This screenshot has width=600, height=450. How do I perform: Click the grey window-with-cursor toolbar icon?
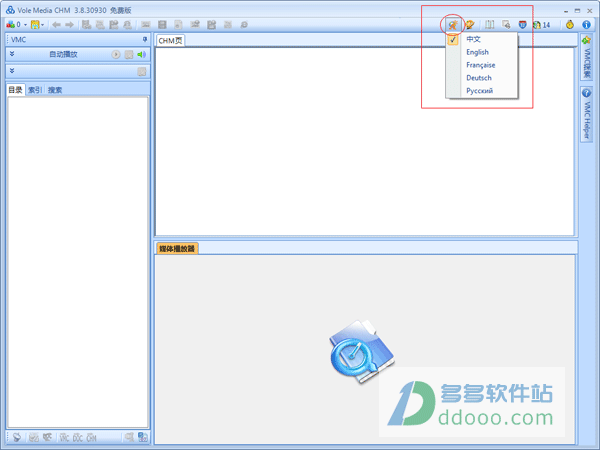point(506,25)
